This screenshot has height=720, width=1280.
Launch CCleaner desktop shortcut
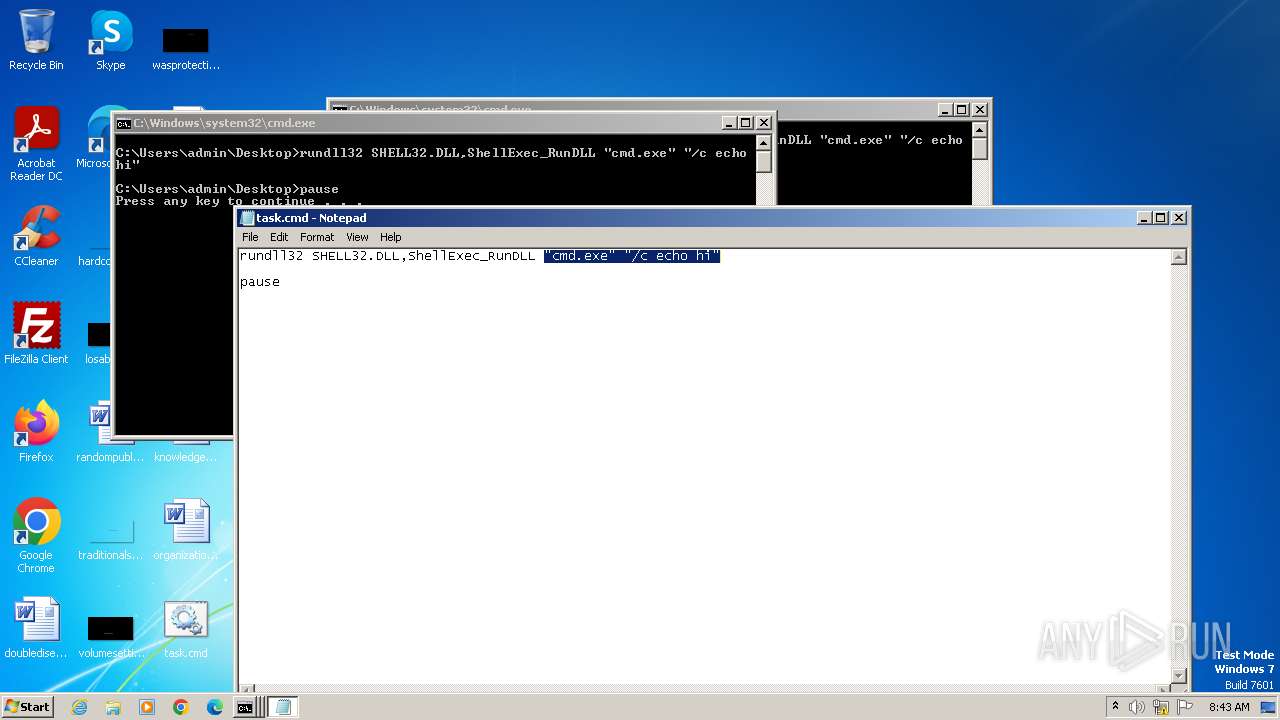pyautogui.click(x=36, y=236)
